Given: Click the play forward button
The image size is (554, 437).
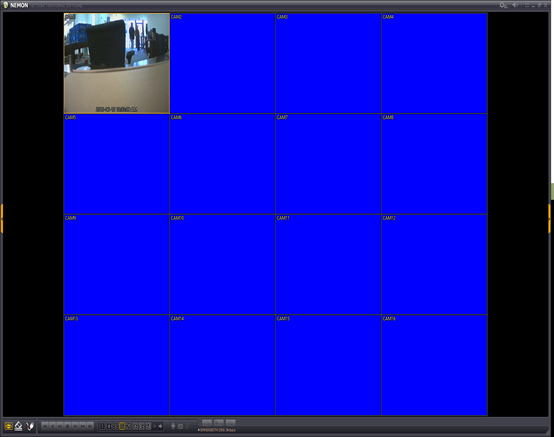Looking at the screenshot, I should tap(75, 426).
